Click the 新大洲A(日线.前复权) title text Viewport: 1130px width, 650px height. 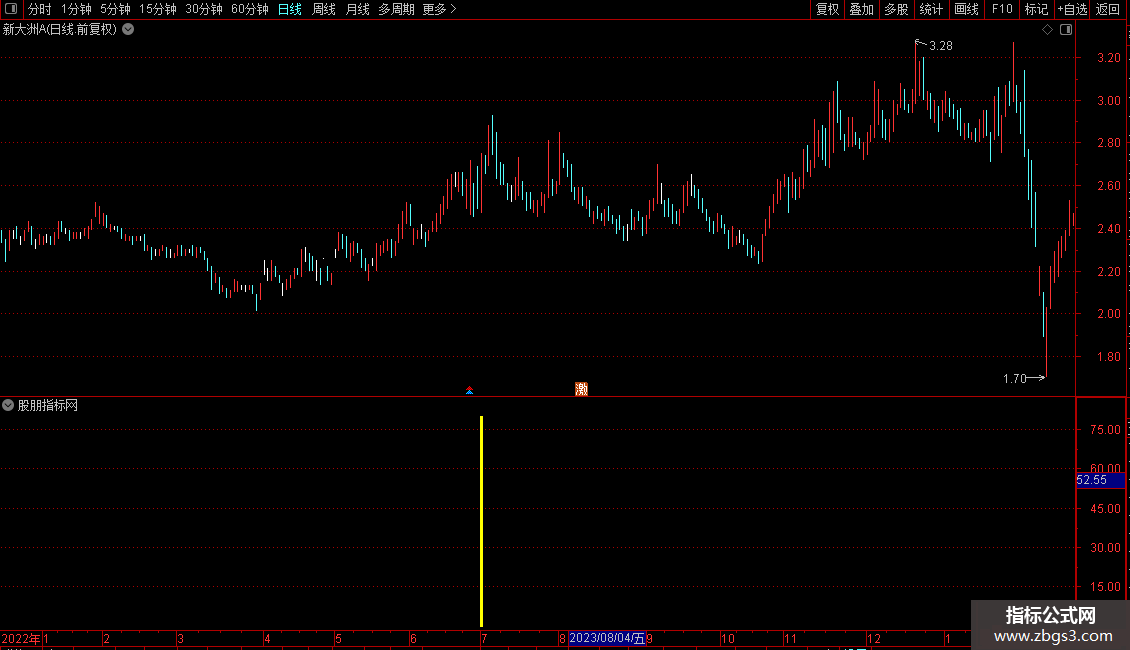(x=60, y=30)
